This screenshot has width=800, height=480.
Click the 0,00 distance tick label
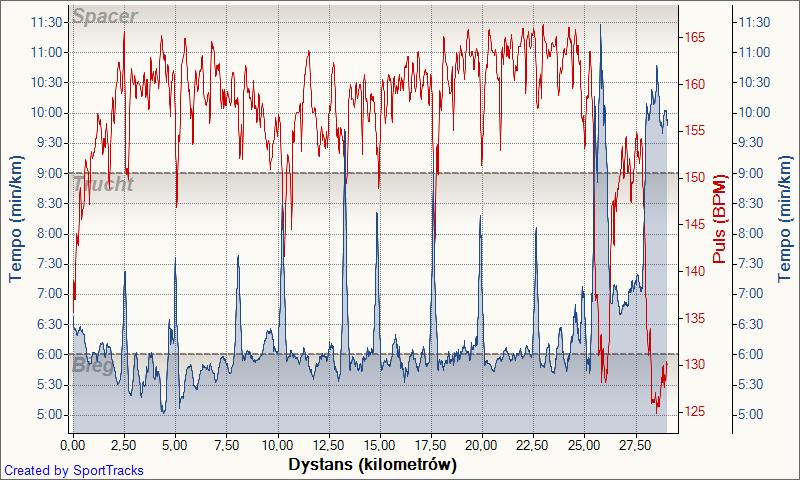pos(73,443)
